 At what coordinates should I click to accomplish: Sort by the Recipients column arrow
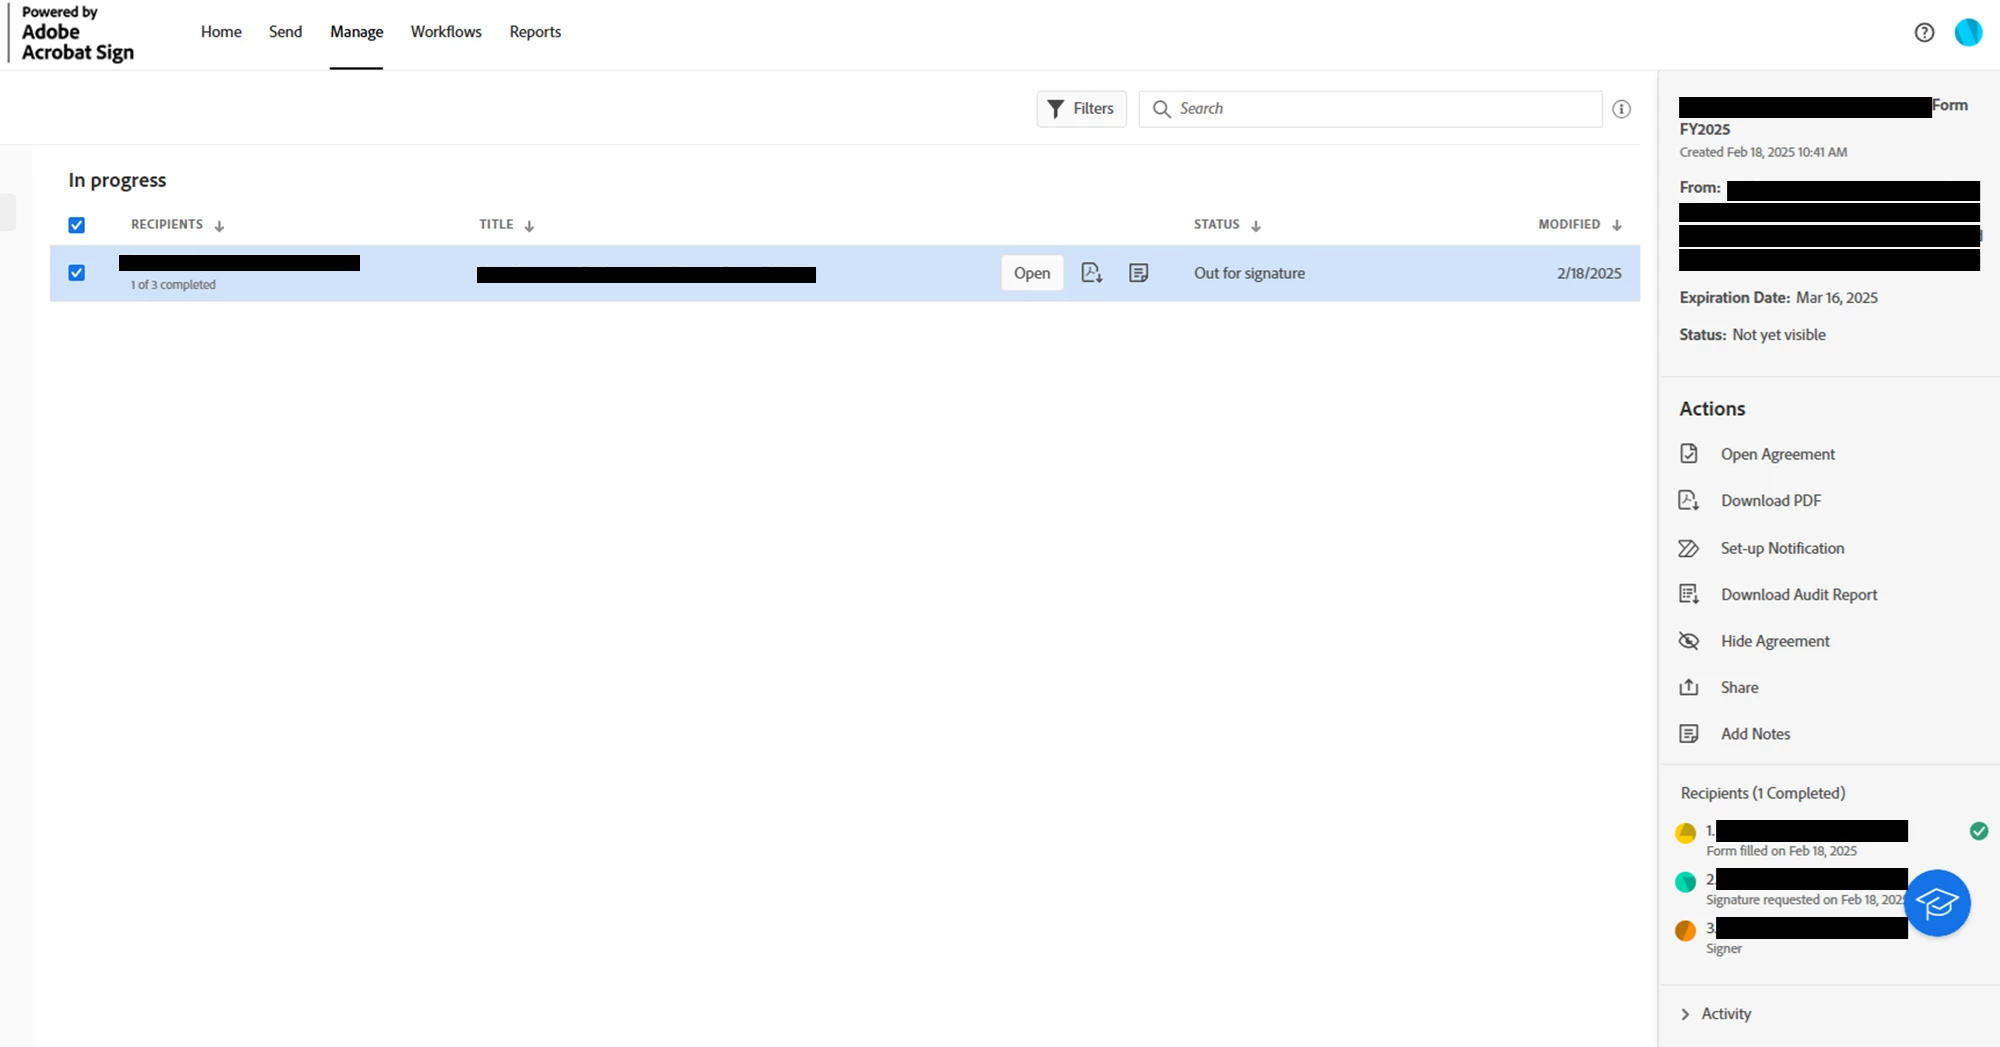click(x=219, y=226)
